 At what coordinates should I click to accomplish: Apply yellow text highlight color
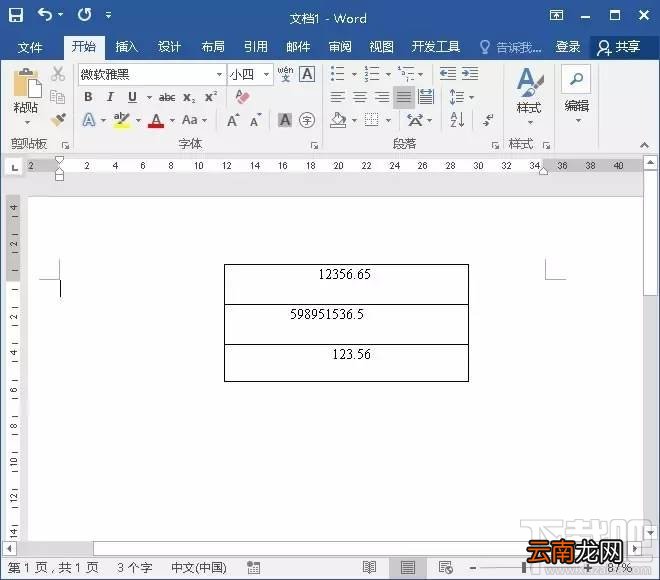tap(122, 120)
